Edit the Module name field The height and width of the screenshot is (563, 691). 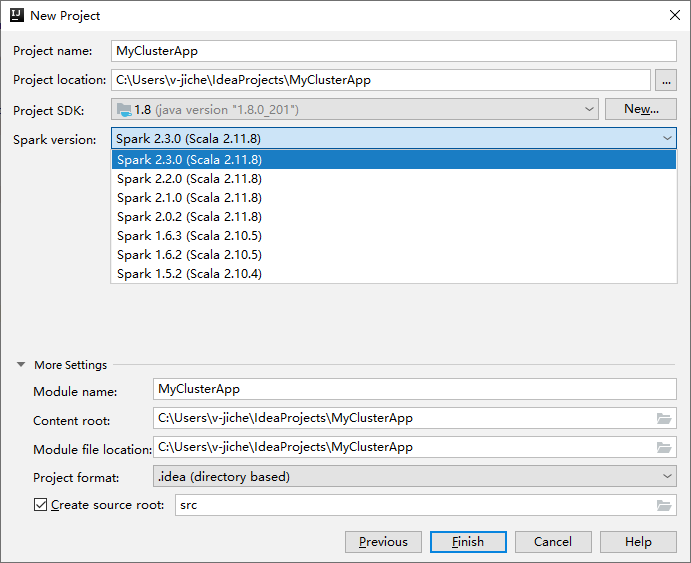pyautogui.click(x=415, y=389)
